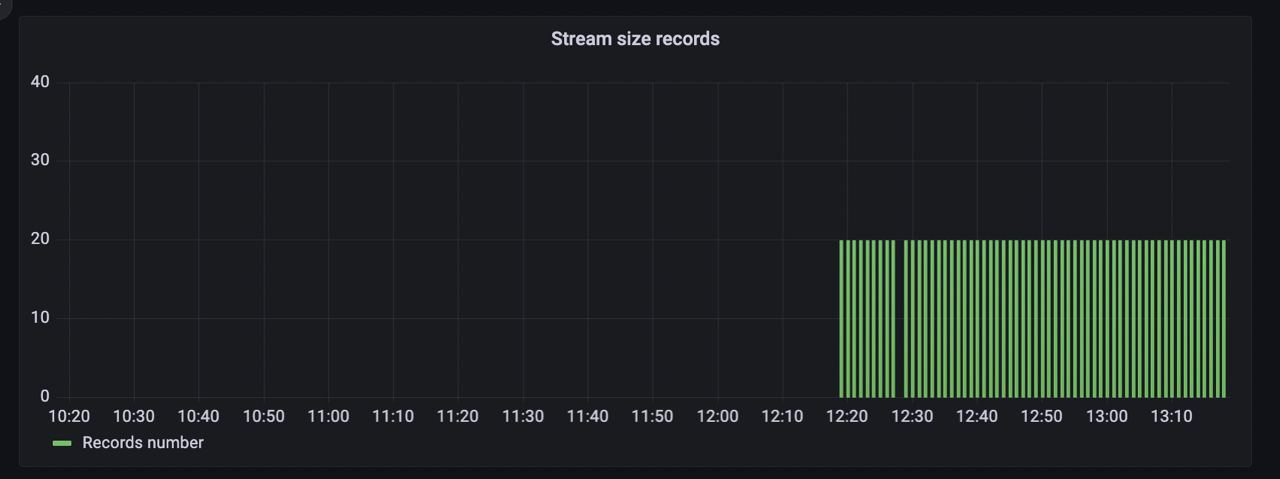Click the 13:00 time axis label
This screenshot has height=479, width=1280.
(1106, 417)
